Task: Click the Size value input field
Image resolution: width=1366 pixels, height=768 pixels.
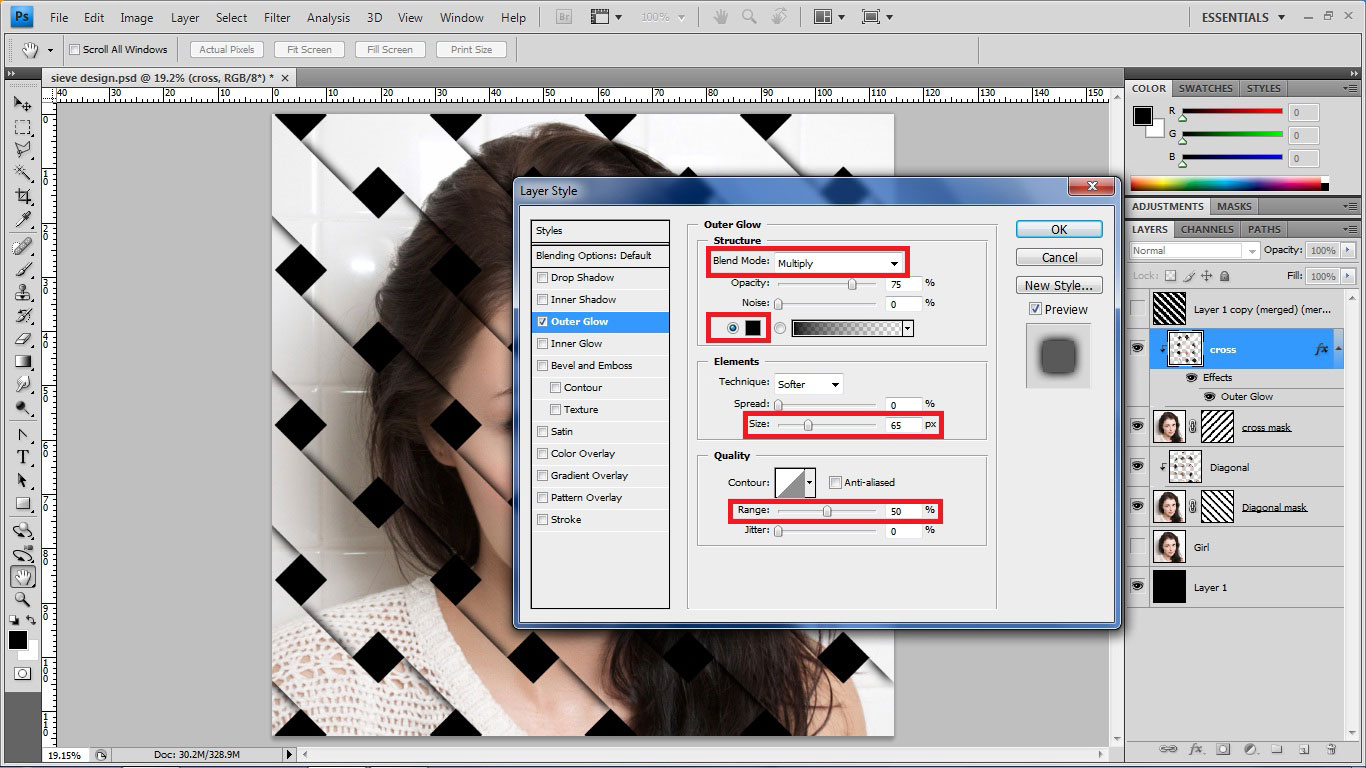Action: tap(900, 425)
